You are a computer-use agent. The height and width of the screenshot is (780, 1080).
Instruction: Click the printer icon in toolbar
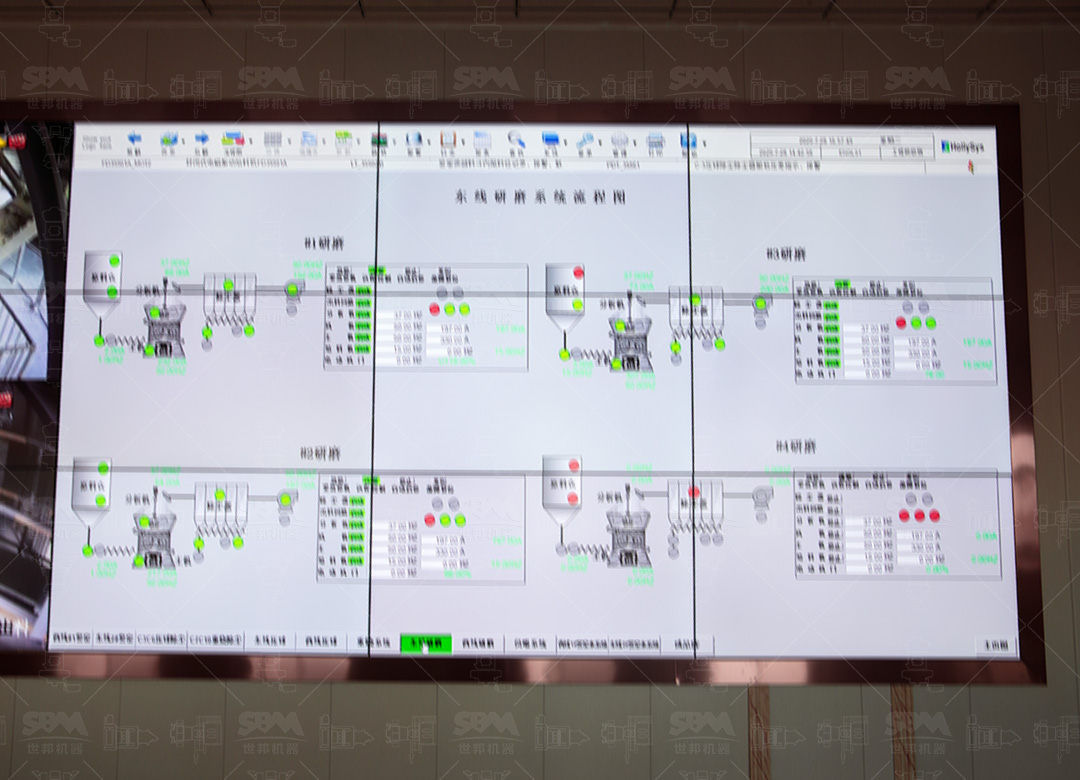(x=655, y=141)
